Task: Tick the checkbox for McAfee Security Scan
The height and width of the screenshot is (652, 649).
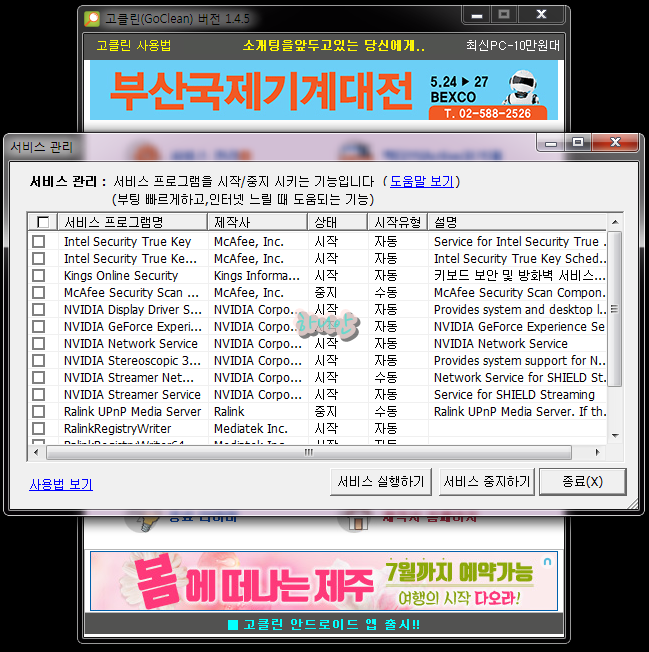Action: click(39, 293)
